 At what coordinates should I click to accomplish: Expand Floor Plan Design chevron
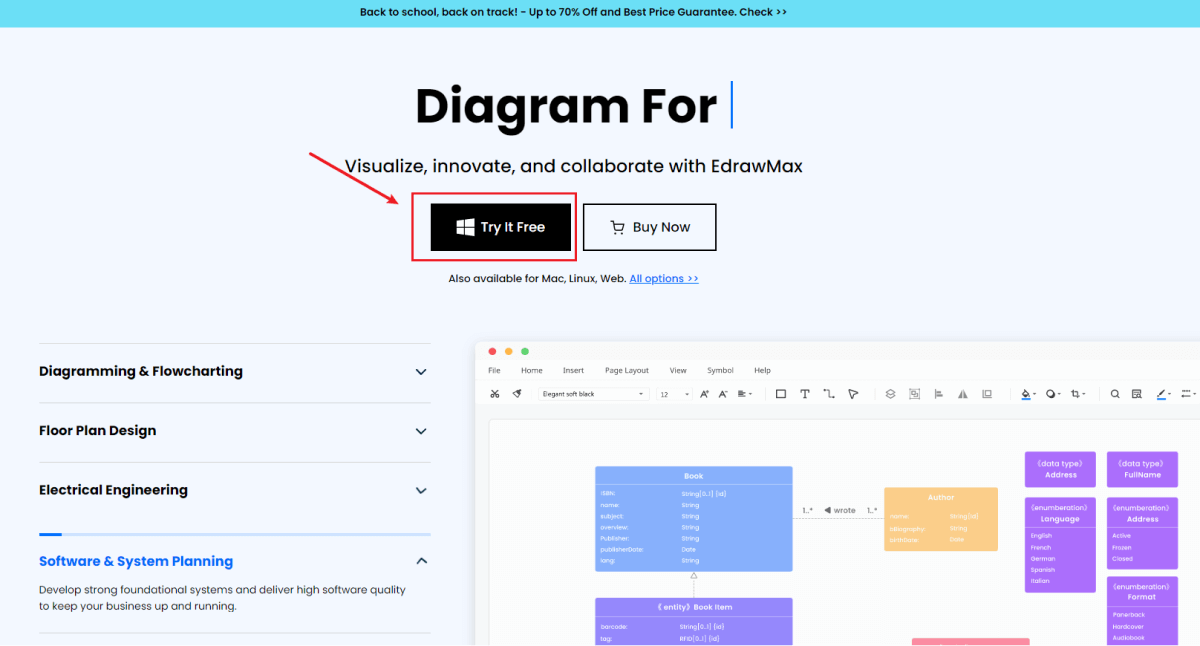pos(421,431)
